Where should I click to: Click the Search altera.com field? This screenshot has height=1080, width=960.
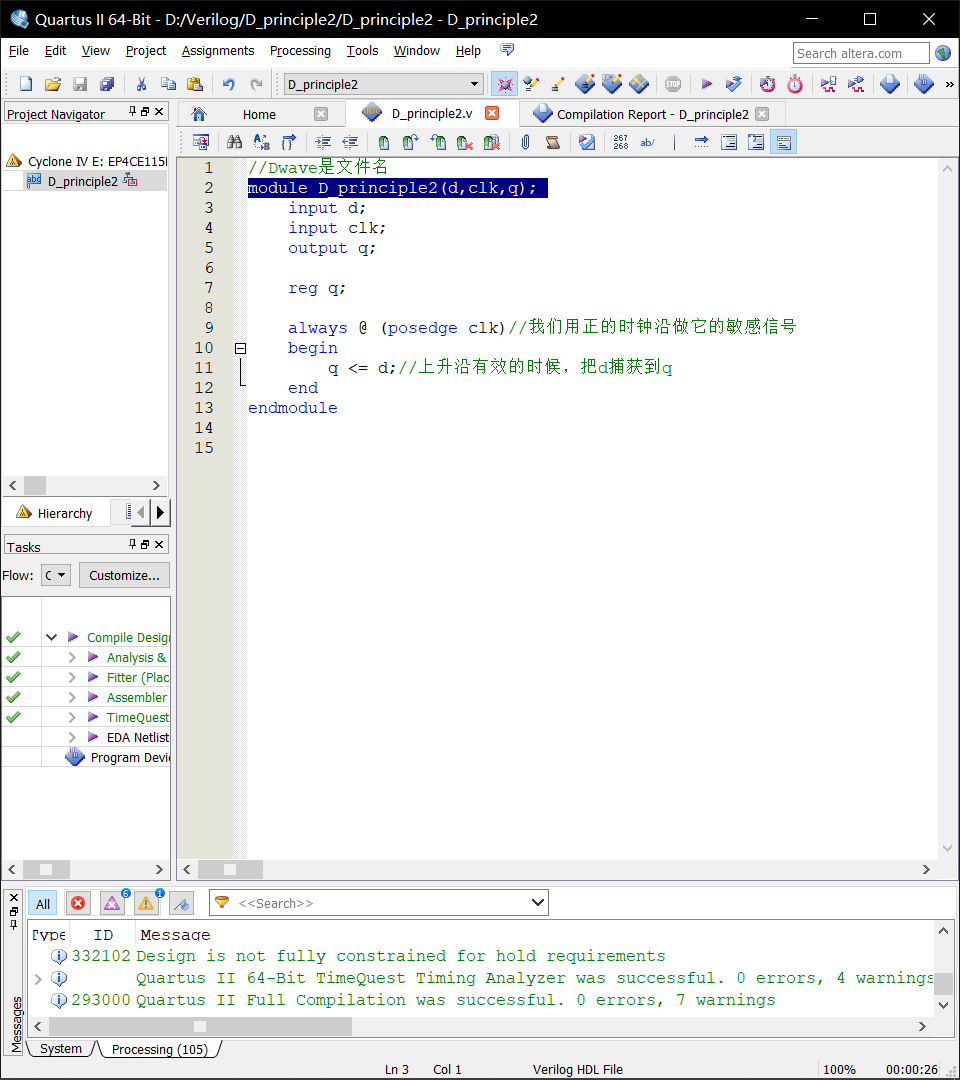861,53
